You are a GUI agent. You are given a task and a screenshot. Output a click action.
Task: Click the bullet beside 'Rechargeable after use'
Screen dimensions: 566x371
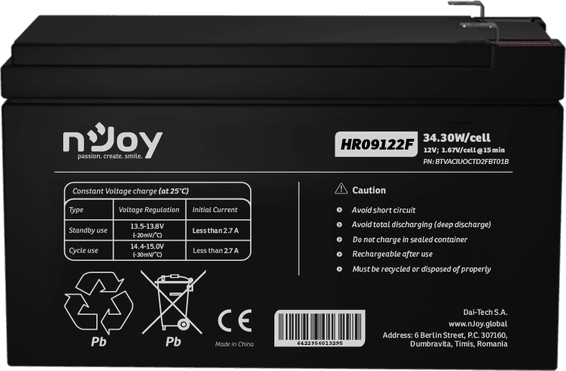(x=339, y=254)
